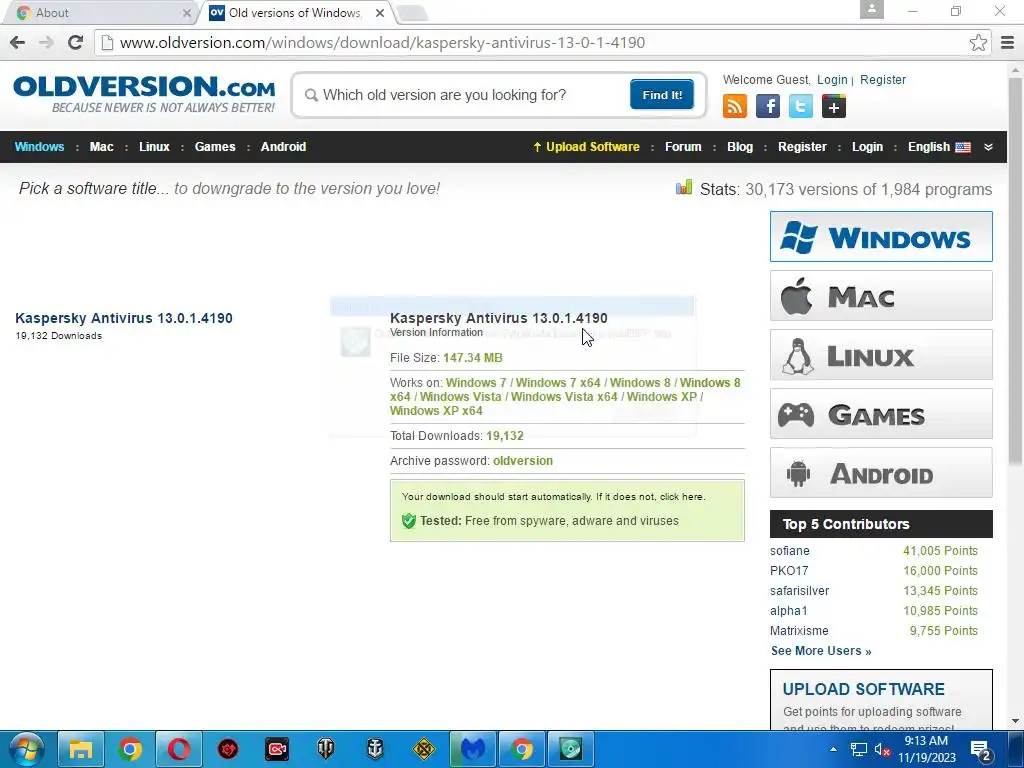Screen dimensions: 1024x768
Task: Click the stats bar chart icon
Action: point(684,188)
